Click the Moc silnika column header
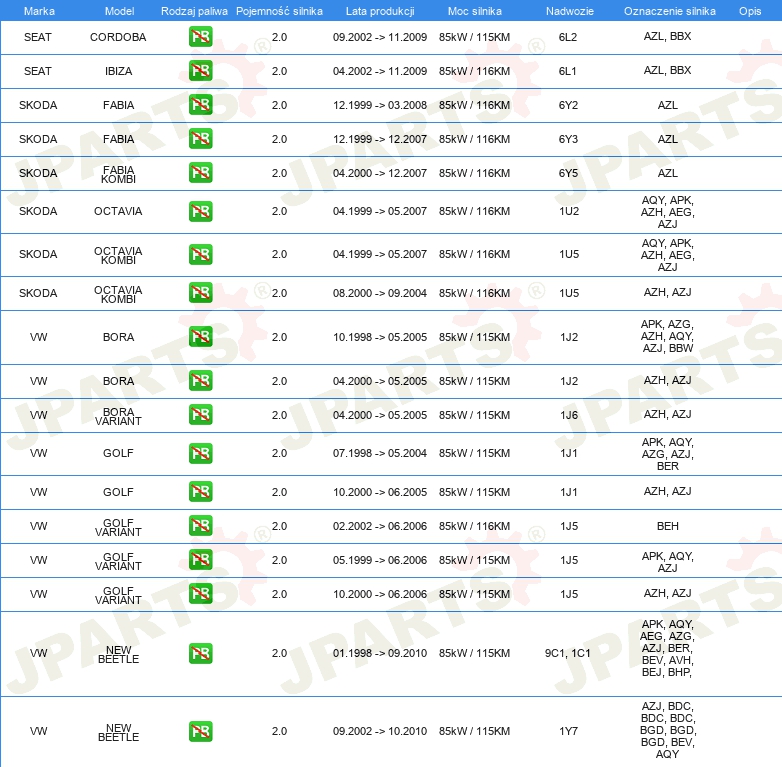Viewport: 782px width, 767px height. point(474,11)
